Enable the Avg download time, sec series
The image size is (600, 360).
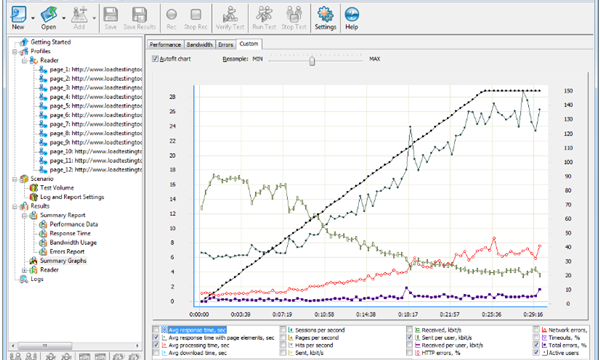pyautogui.click(x=156, y=353)
